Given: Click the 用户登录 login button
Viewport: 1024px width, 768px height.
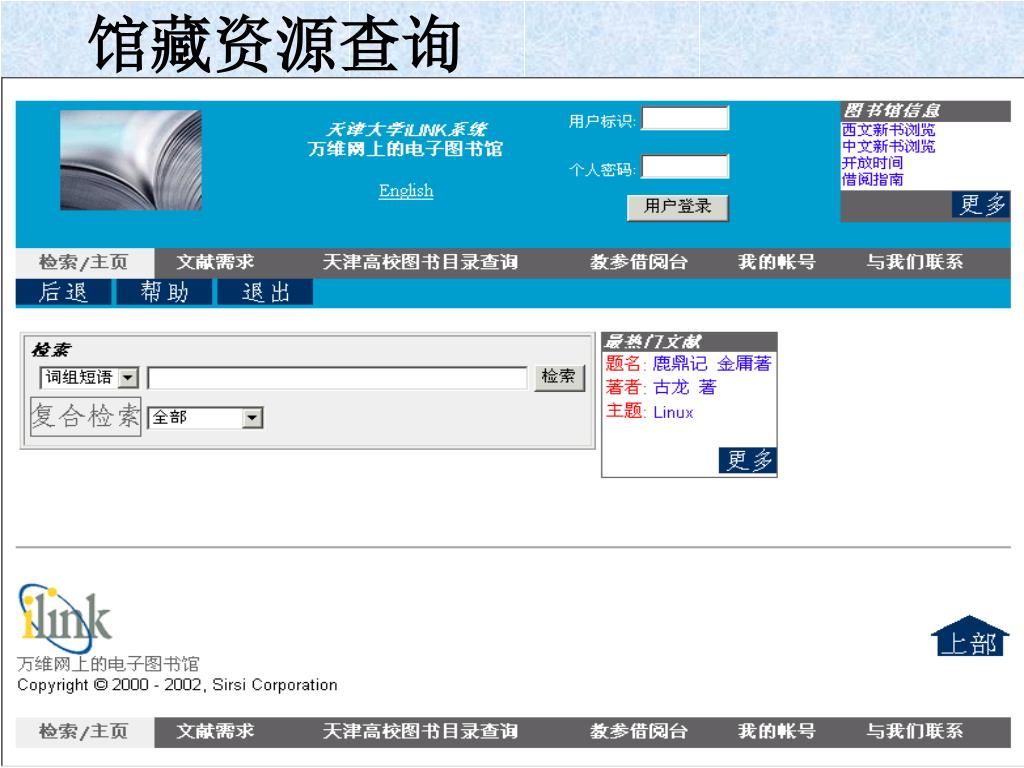Looking at the screenshot, I should click(678, 208).
